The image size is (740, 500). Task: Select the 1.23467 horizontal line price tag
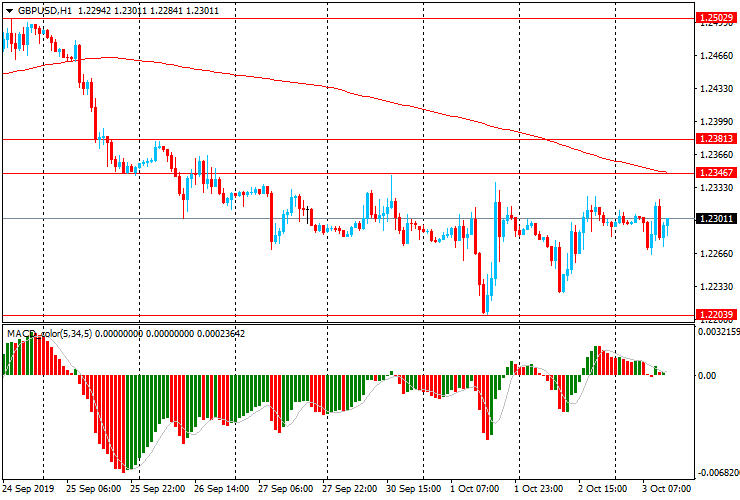point(716,172)
